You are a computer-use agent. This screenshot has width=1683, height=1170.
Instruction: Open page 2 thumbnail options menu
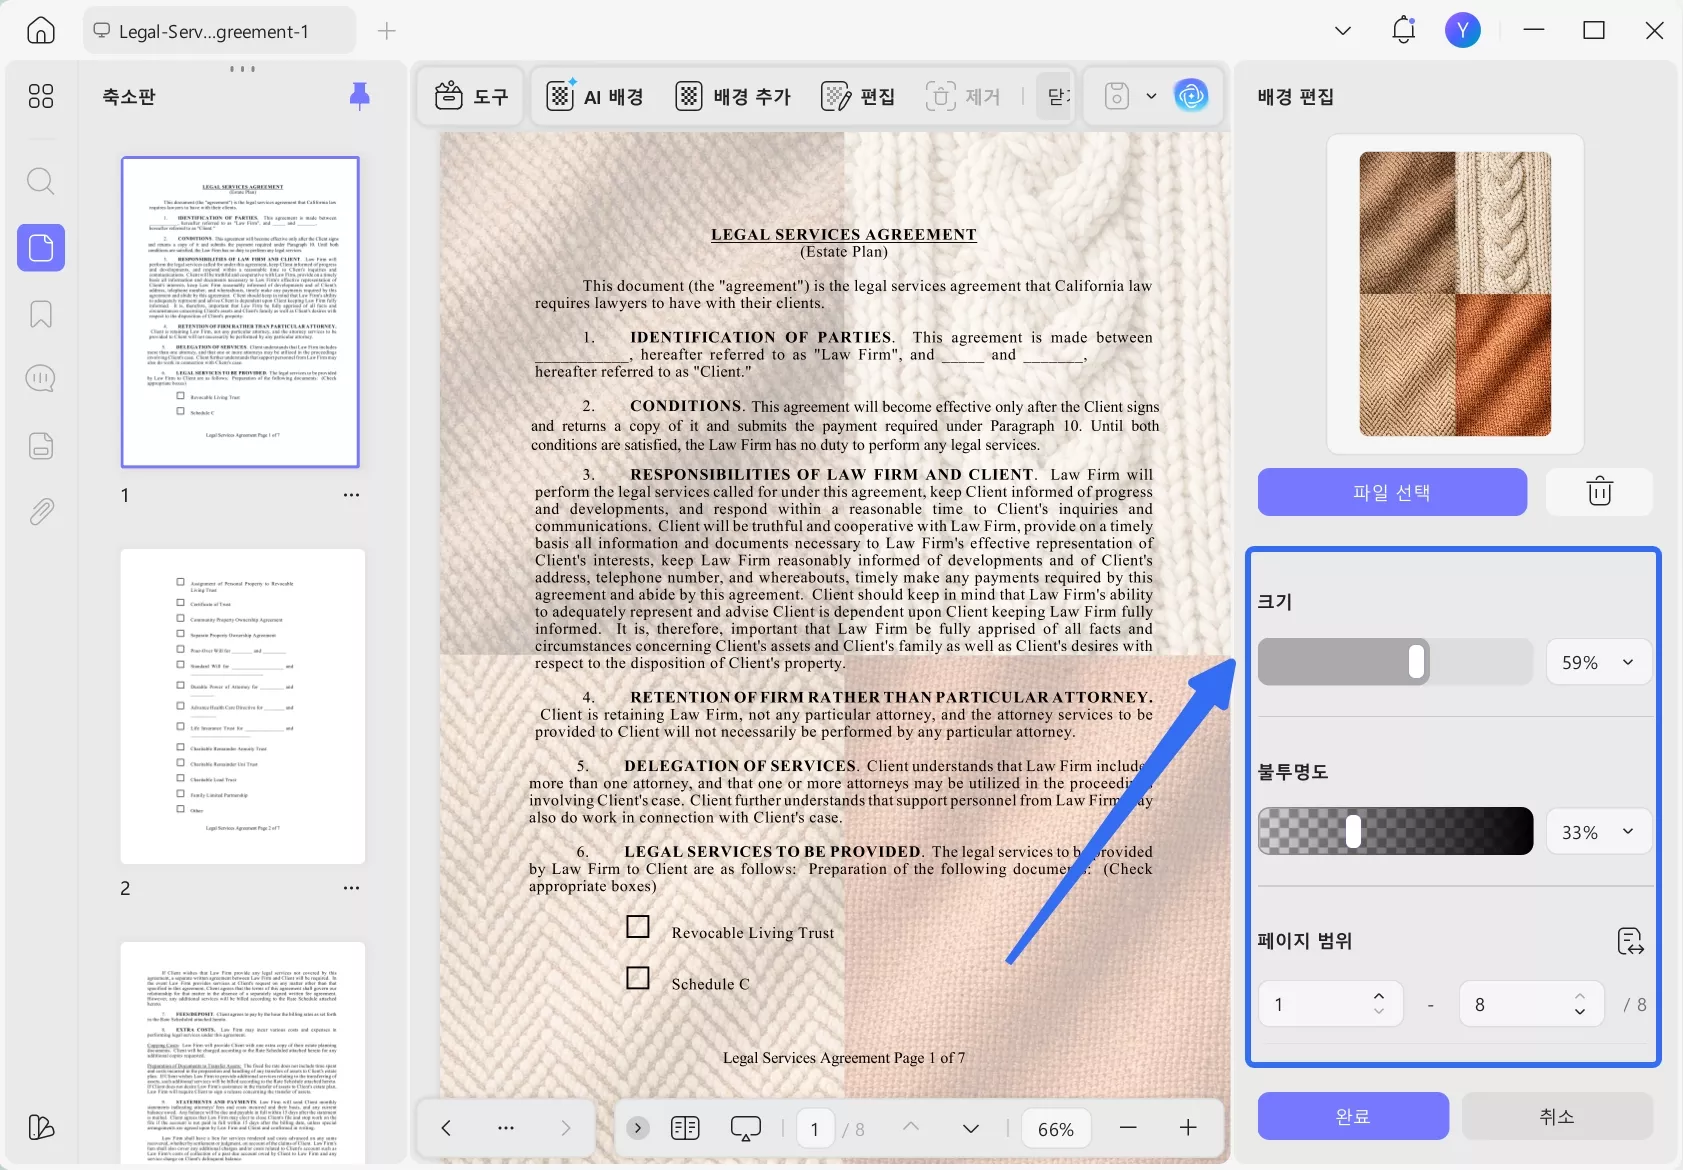point(351,888)
